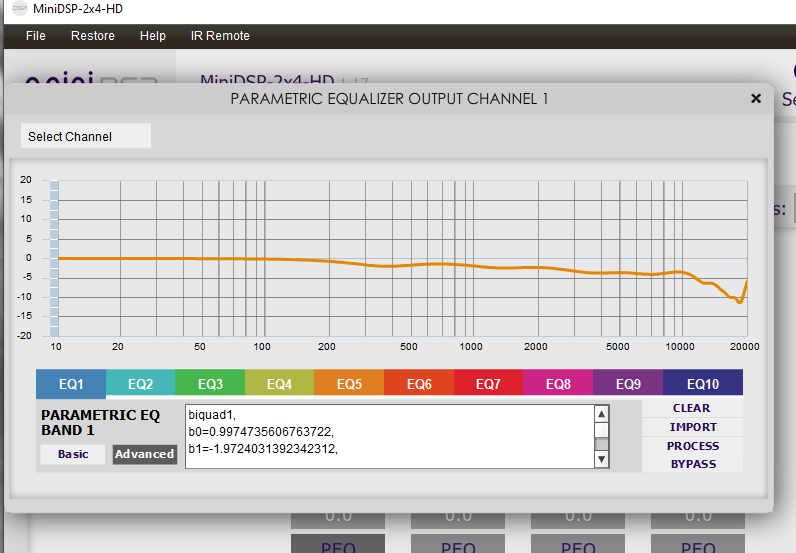This screenshot has width=796, height=553.
Task: Click the biquad text box scroll down arrow
Action: point(602,460)
